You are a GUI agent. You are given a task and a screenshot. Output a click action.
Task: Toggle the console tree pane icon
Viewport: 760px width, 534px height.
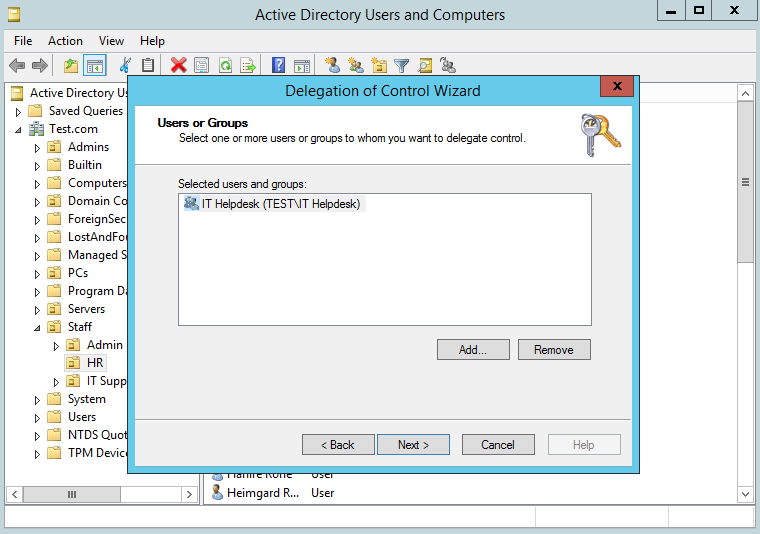click(x=95, y=65)
